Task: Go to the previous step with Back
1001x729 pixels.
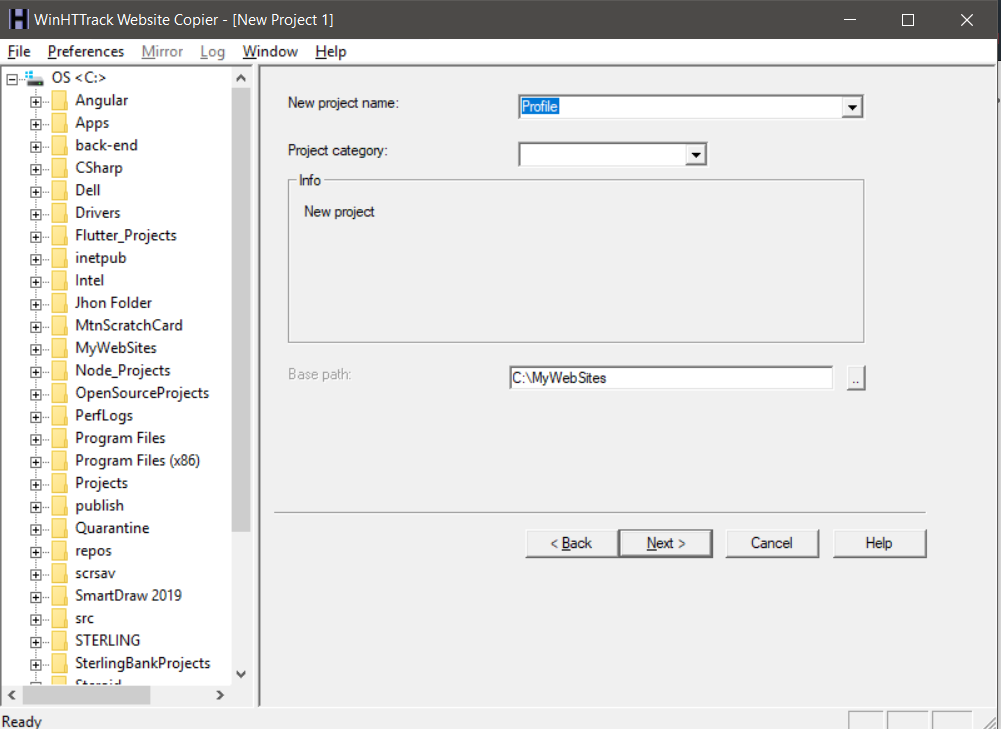Action: point(571,543)
